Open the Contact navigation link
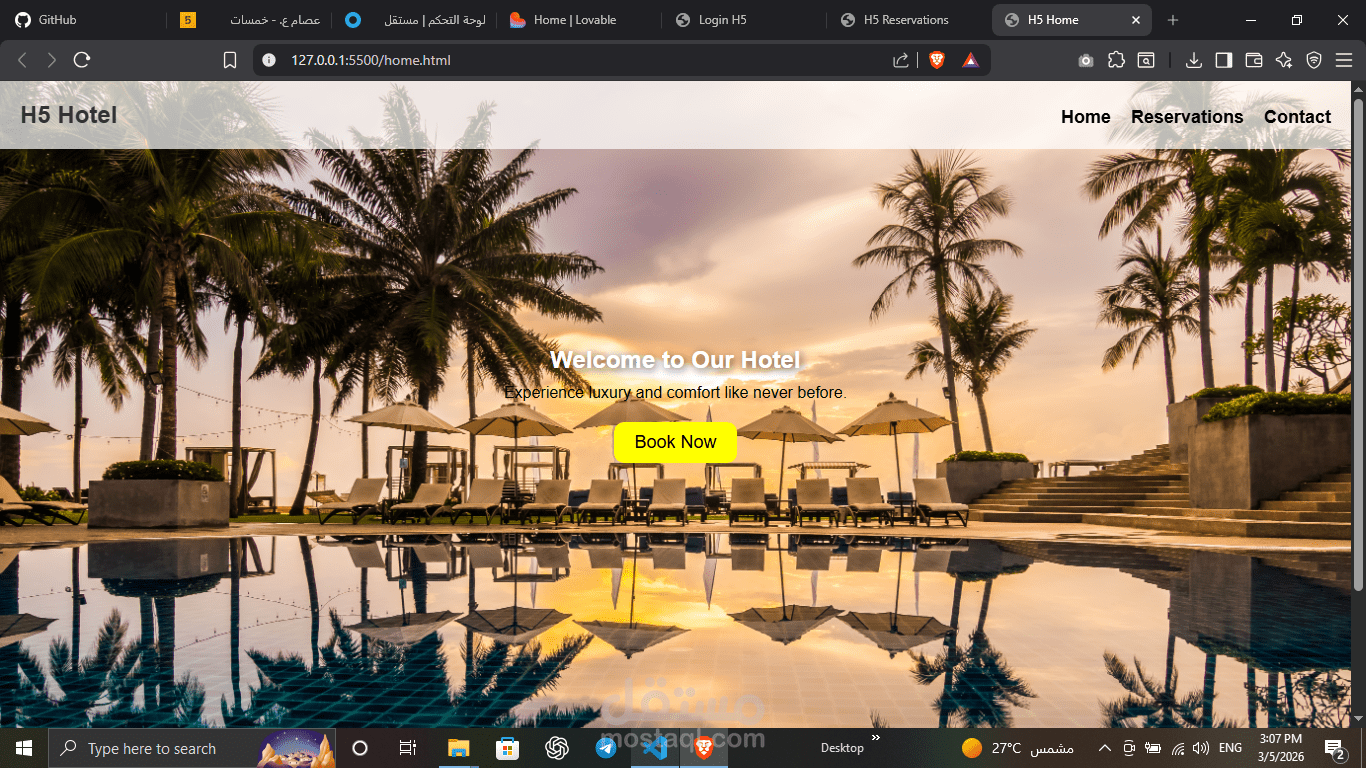This screenshot has width=1366, height=768. point(1297,117)
